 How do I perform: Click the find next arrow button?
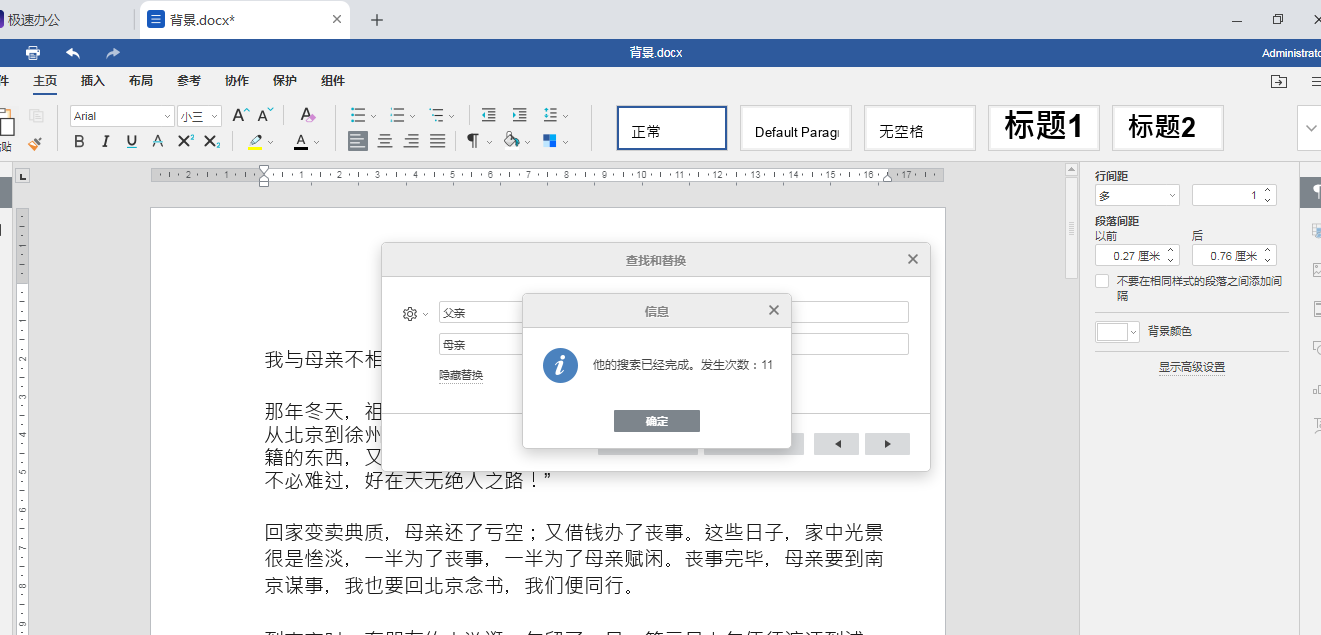point(887,444)
